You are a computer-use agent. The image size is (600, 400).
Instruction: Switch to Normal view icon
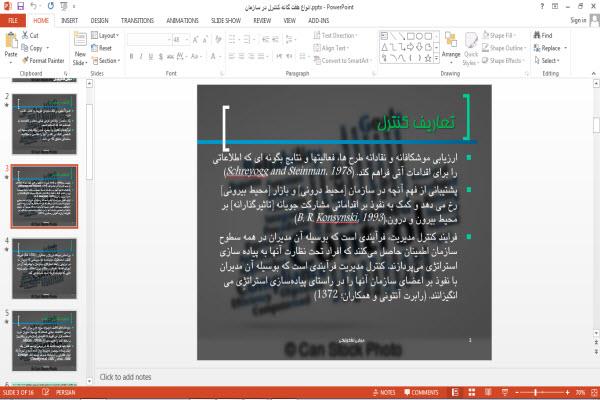(x=455, y=392)
